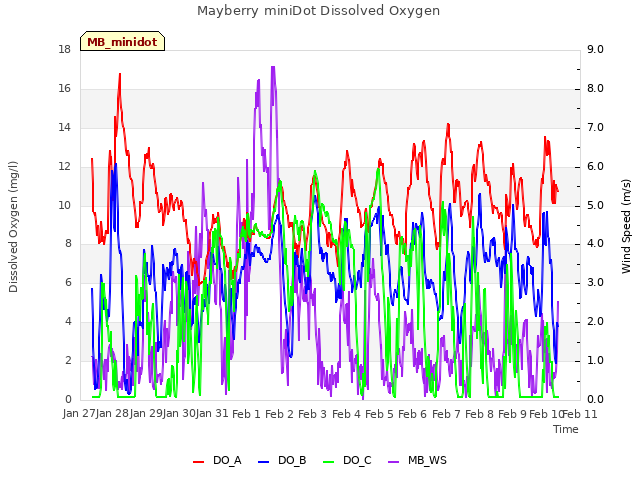This screenshot has width=640, height=480.
Task: Select the MB_minidot chart label box
Action: point(122,41)
